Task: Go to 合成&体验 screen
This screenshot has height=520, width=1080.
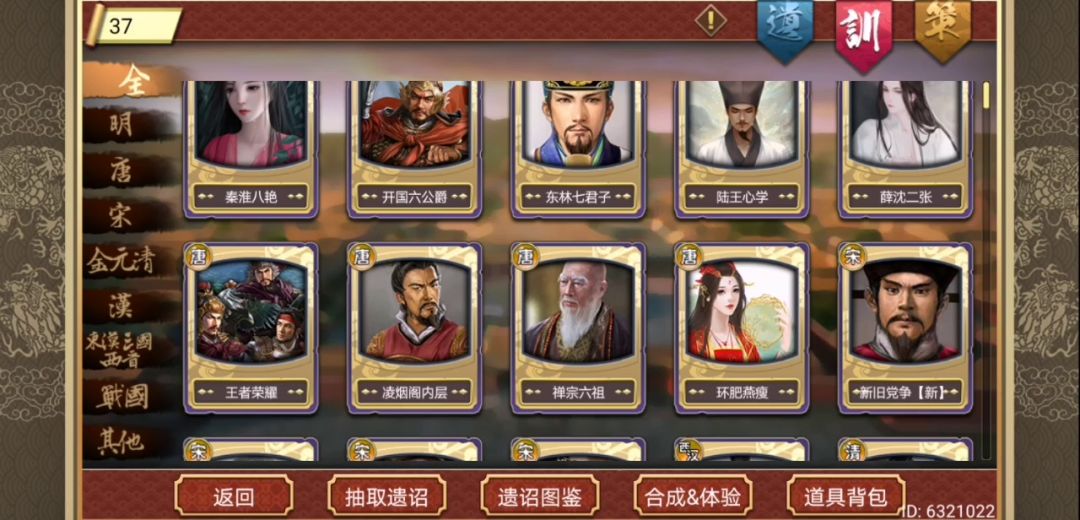Action: 693,495
